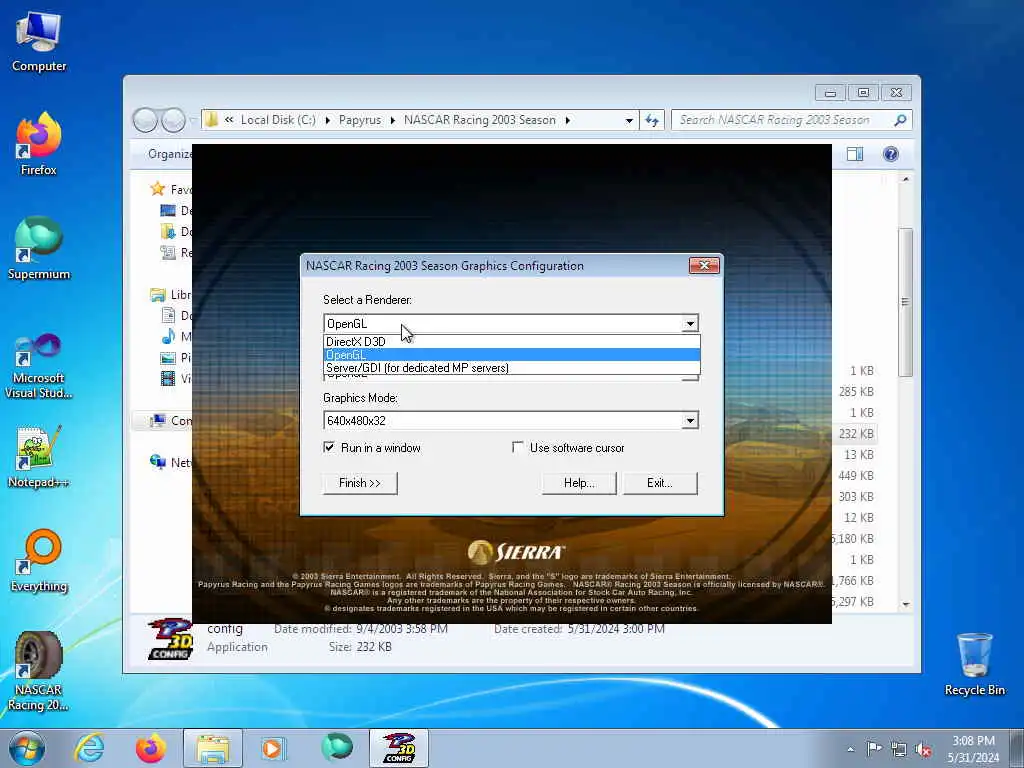This screenshot has height=768, width=1024.
Task: Expand the address bar history dropdown
Action: click(x=629, y=120)
